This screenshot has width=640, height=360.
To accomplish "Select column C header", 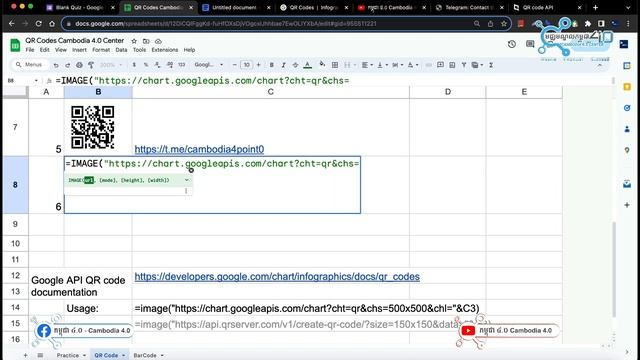I will tap(271, 92).
